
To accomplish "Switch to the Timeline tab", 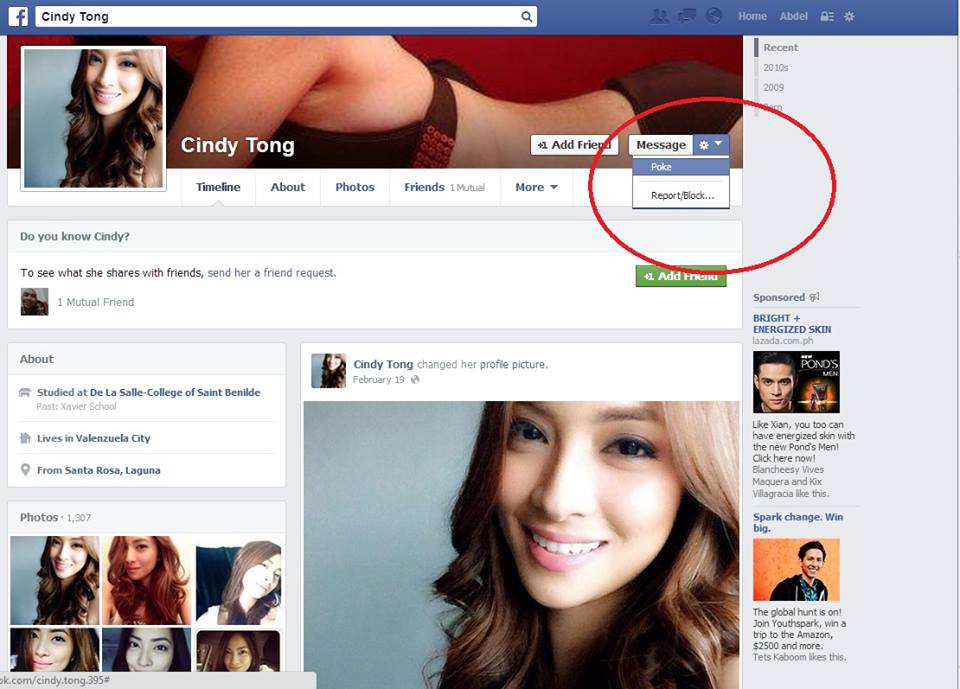I will click(218, 187).
